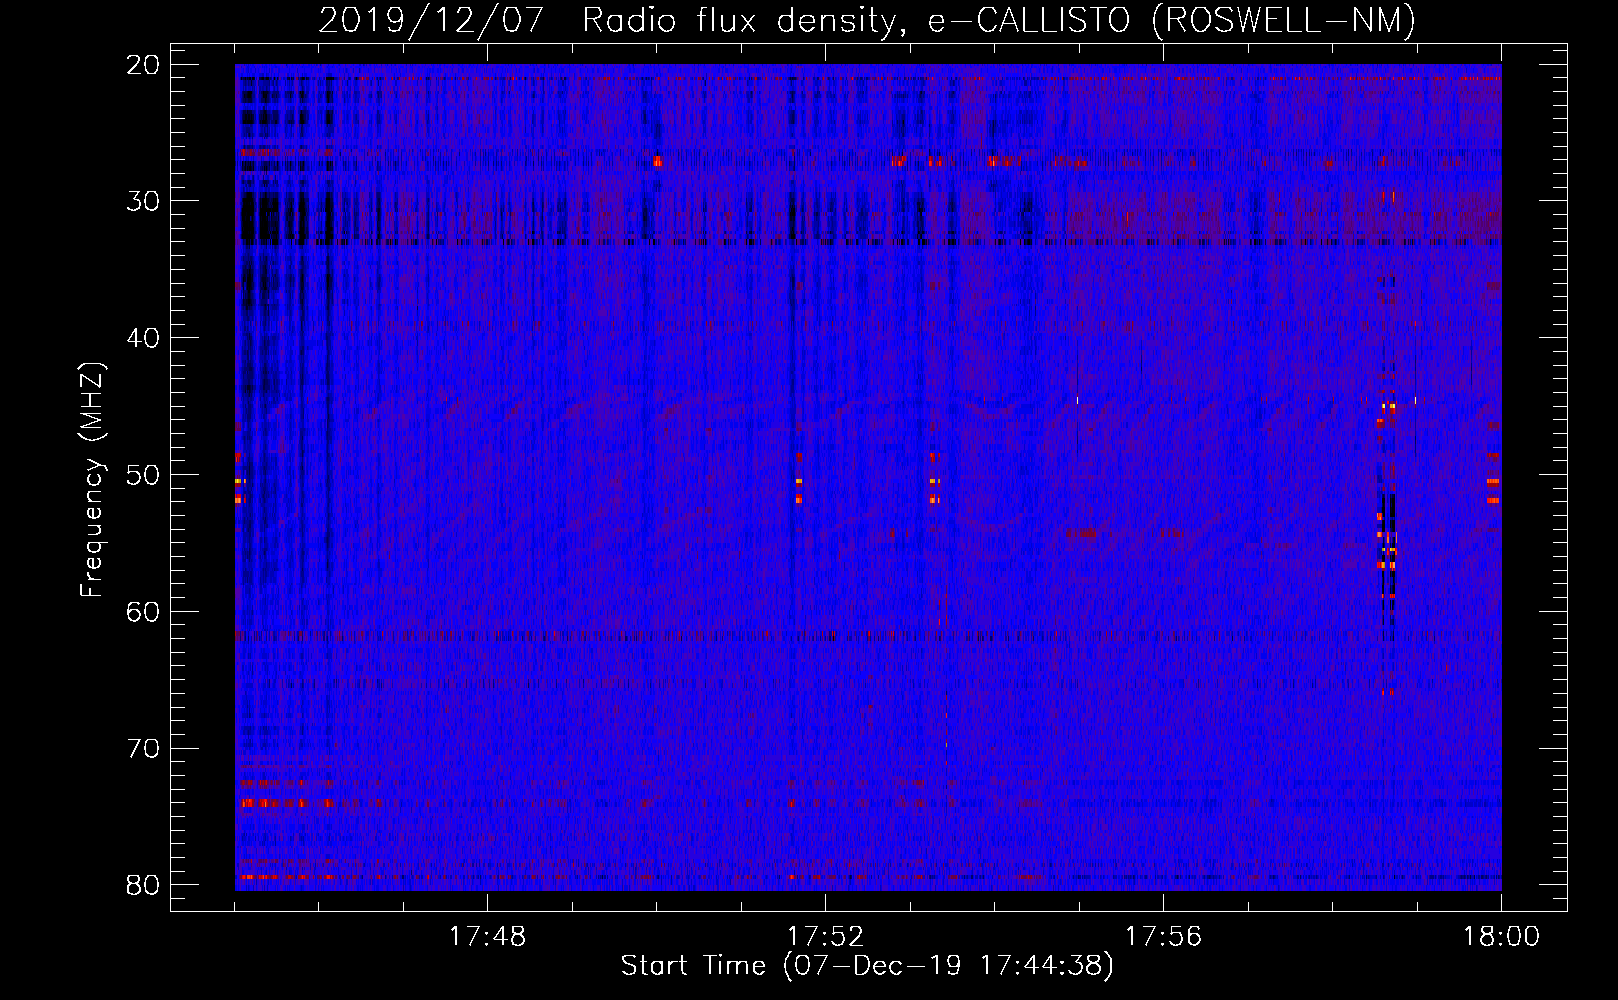Click the 40 MHz frequency tick label

tap(144, 338)
